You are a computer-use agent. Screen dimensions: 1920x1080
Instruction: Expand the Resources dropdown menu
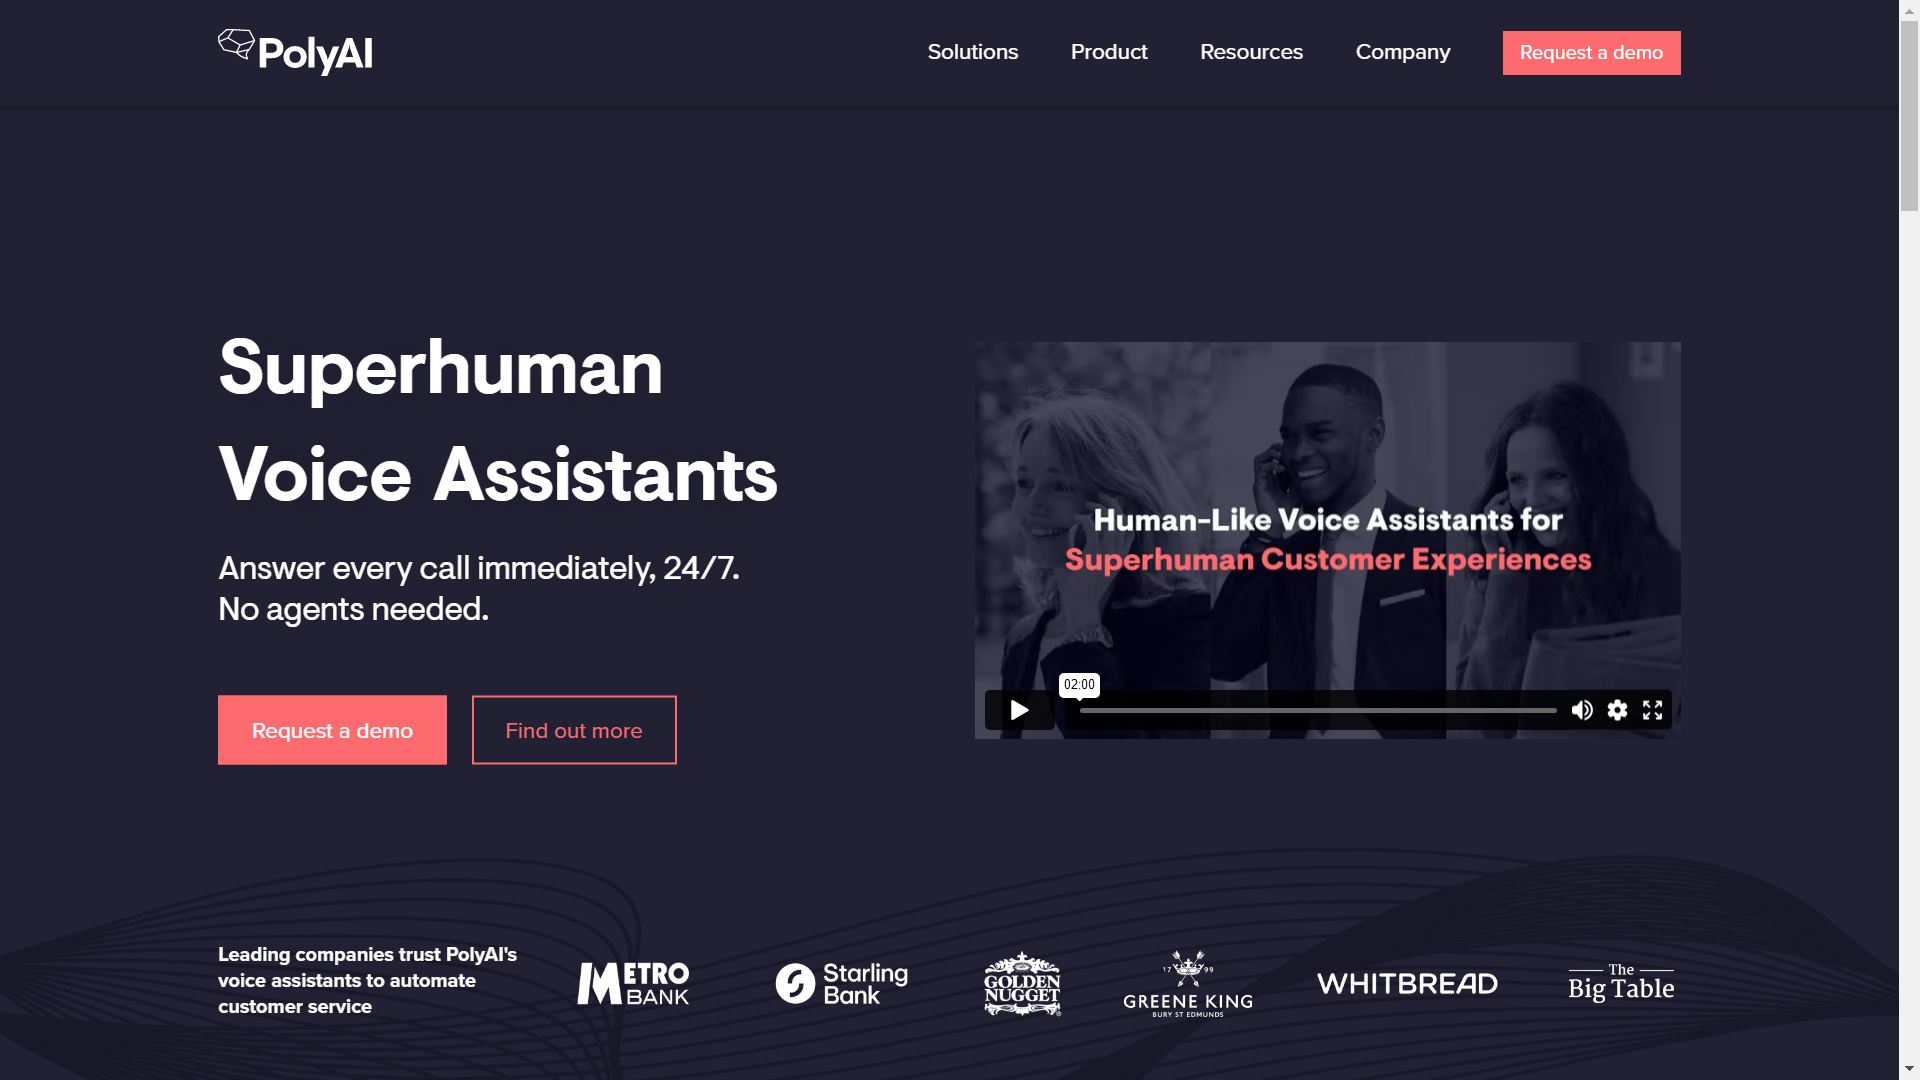1250,51
